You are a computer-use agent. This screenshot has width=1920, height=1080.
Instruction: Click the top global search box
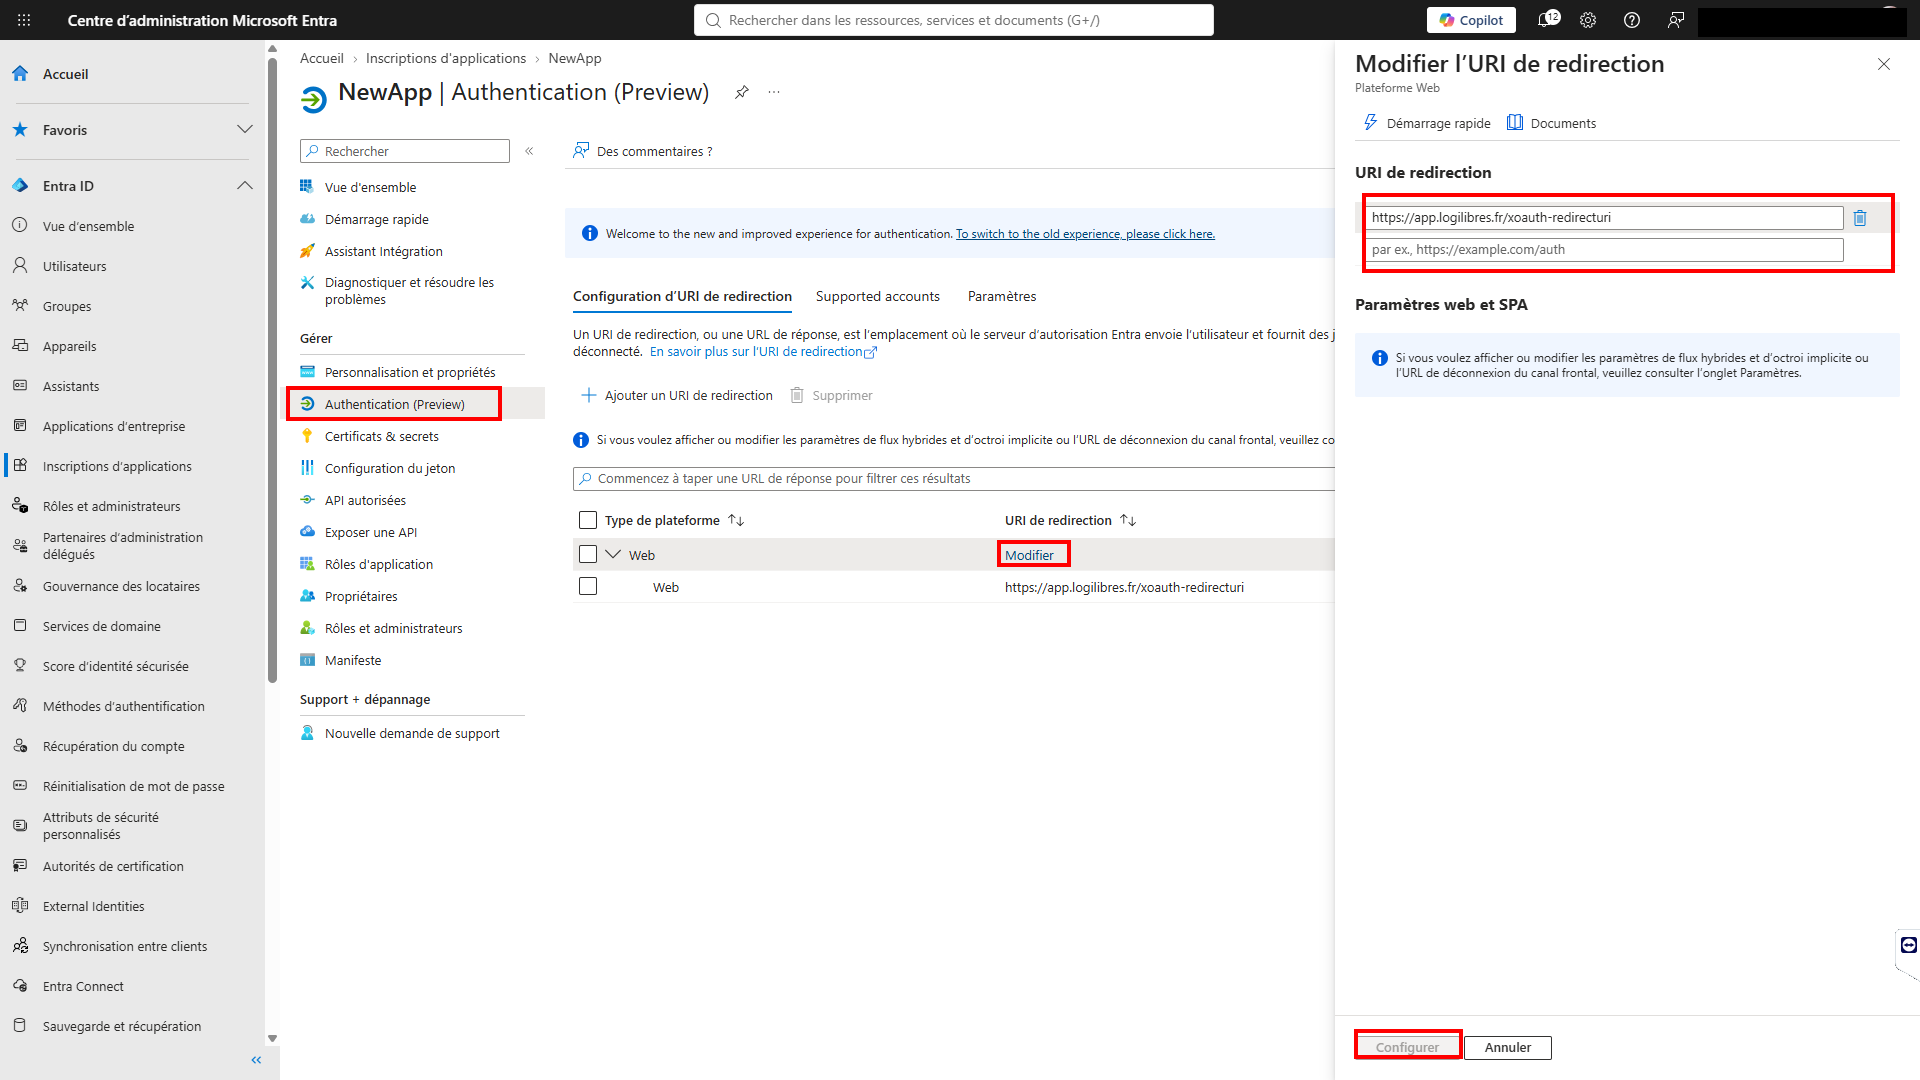[x=954, y=20]
